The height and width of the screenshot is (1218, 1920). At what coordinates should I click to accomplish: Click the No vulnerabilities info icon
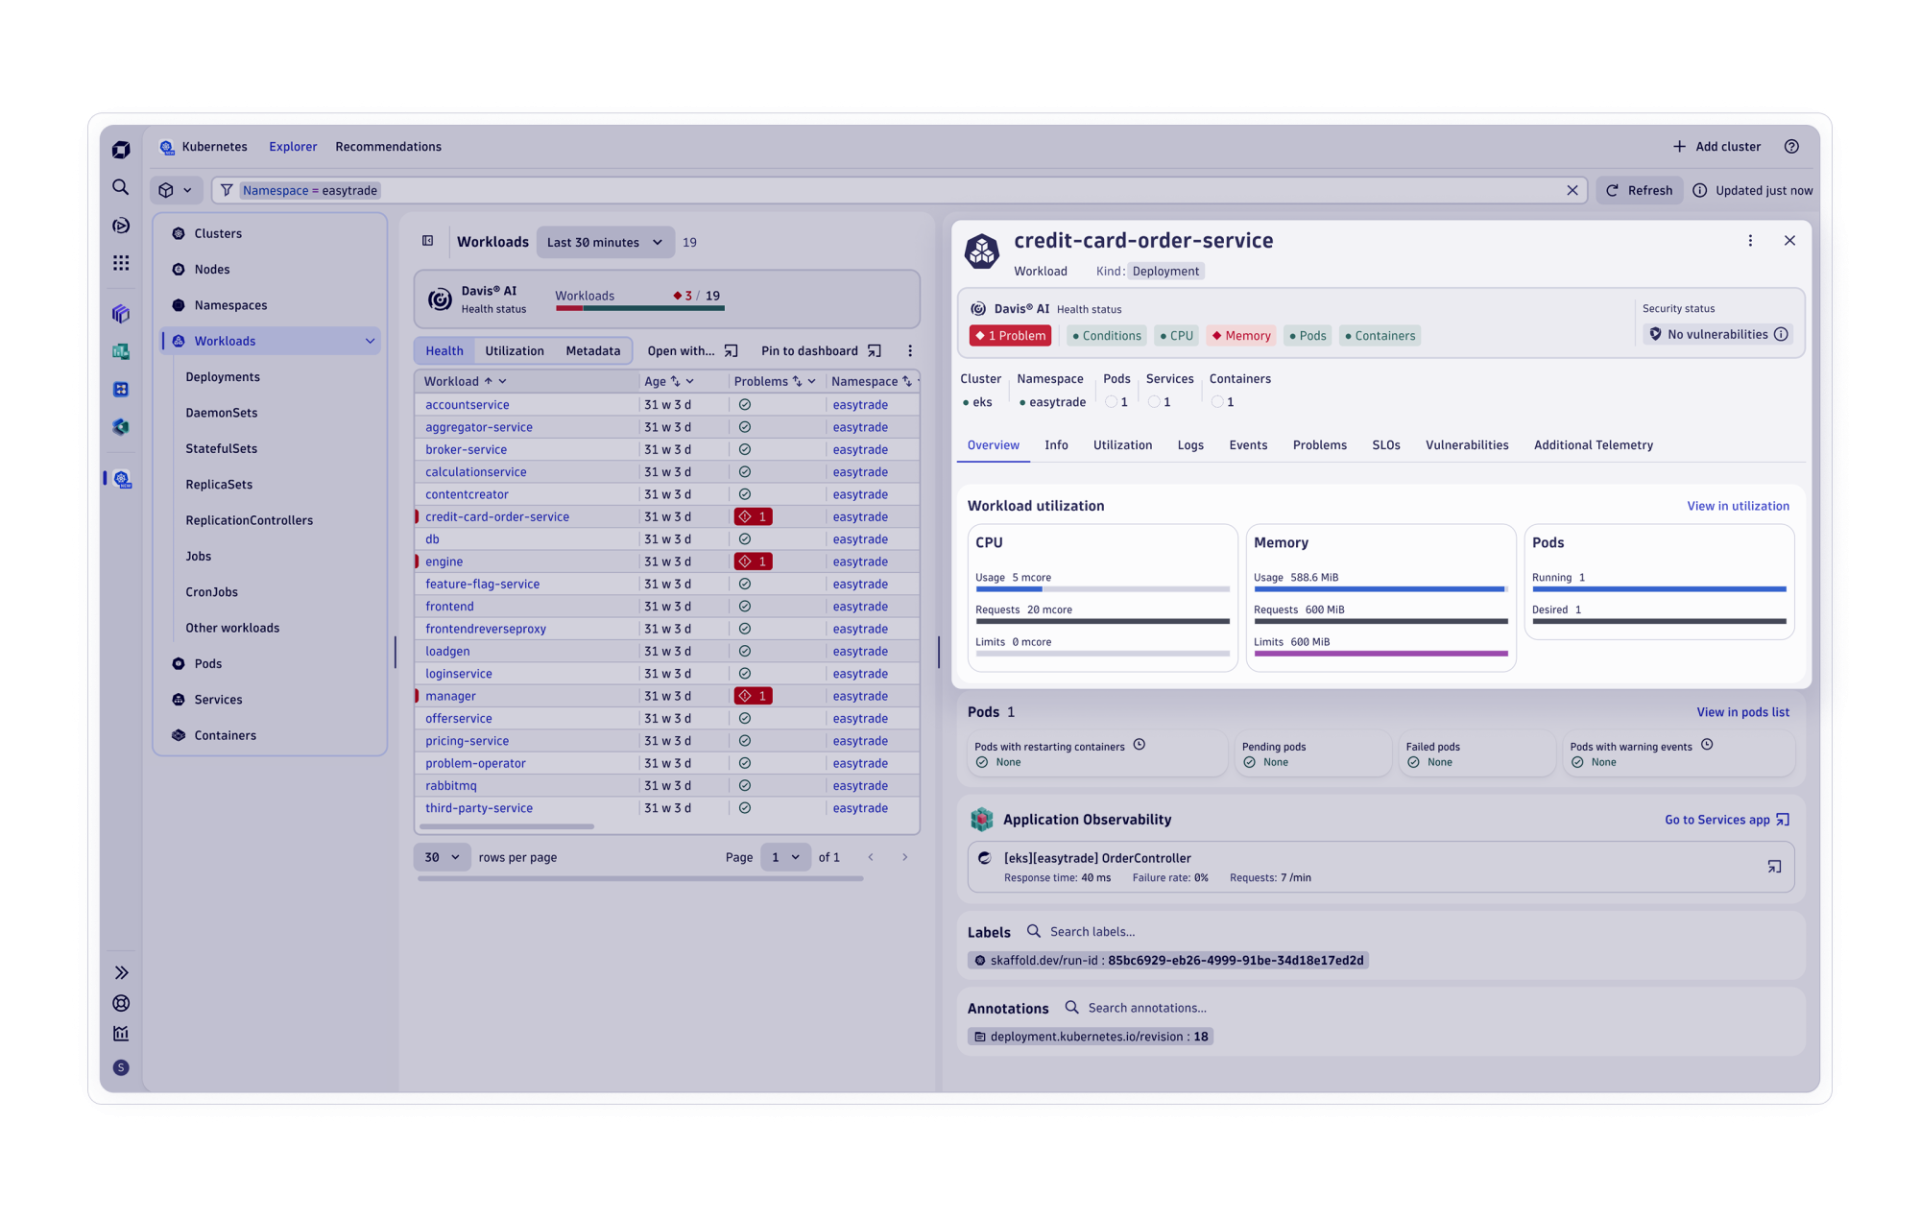(x=1780, y=334)
